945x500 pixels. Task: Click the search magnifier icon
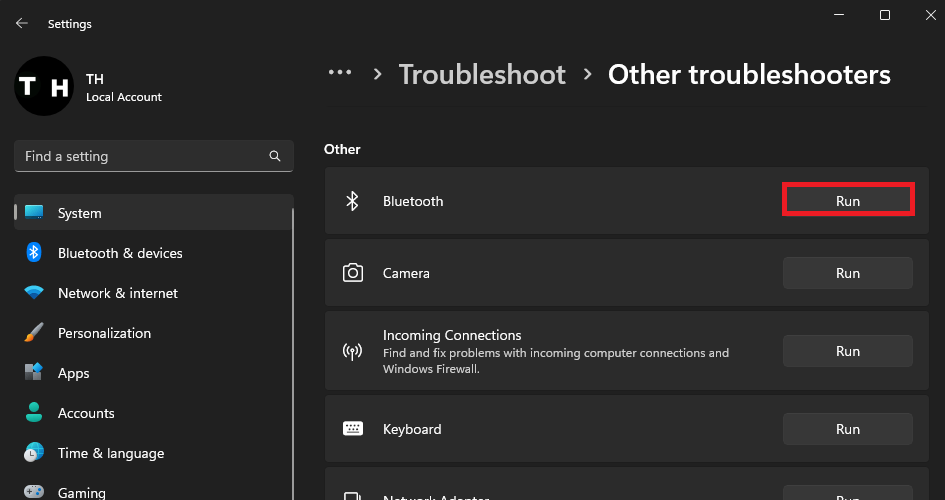[275, 156]
